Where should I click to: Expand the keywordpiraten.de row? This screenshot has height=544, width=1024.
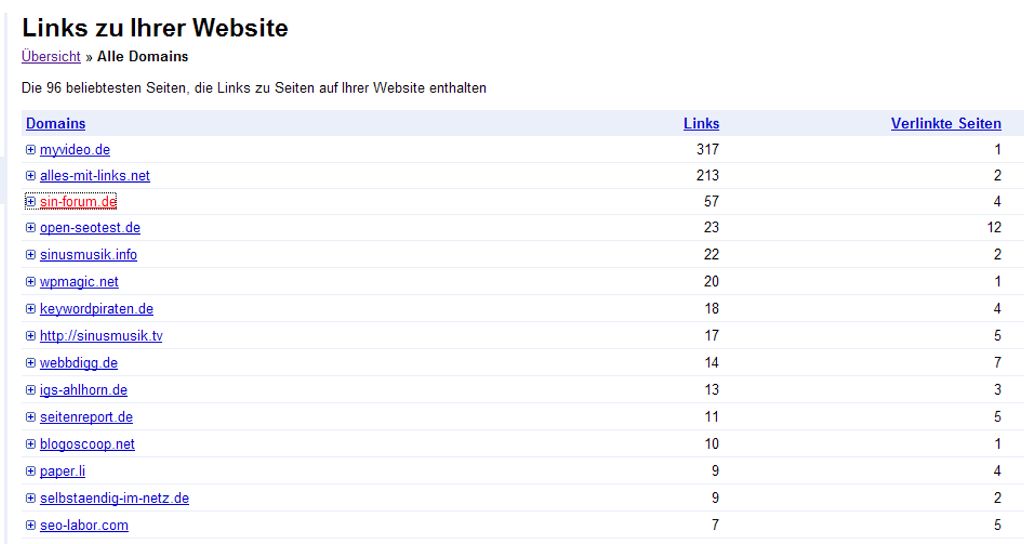point(31,309)
